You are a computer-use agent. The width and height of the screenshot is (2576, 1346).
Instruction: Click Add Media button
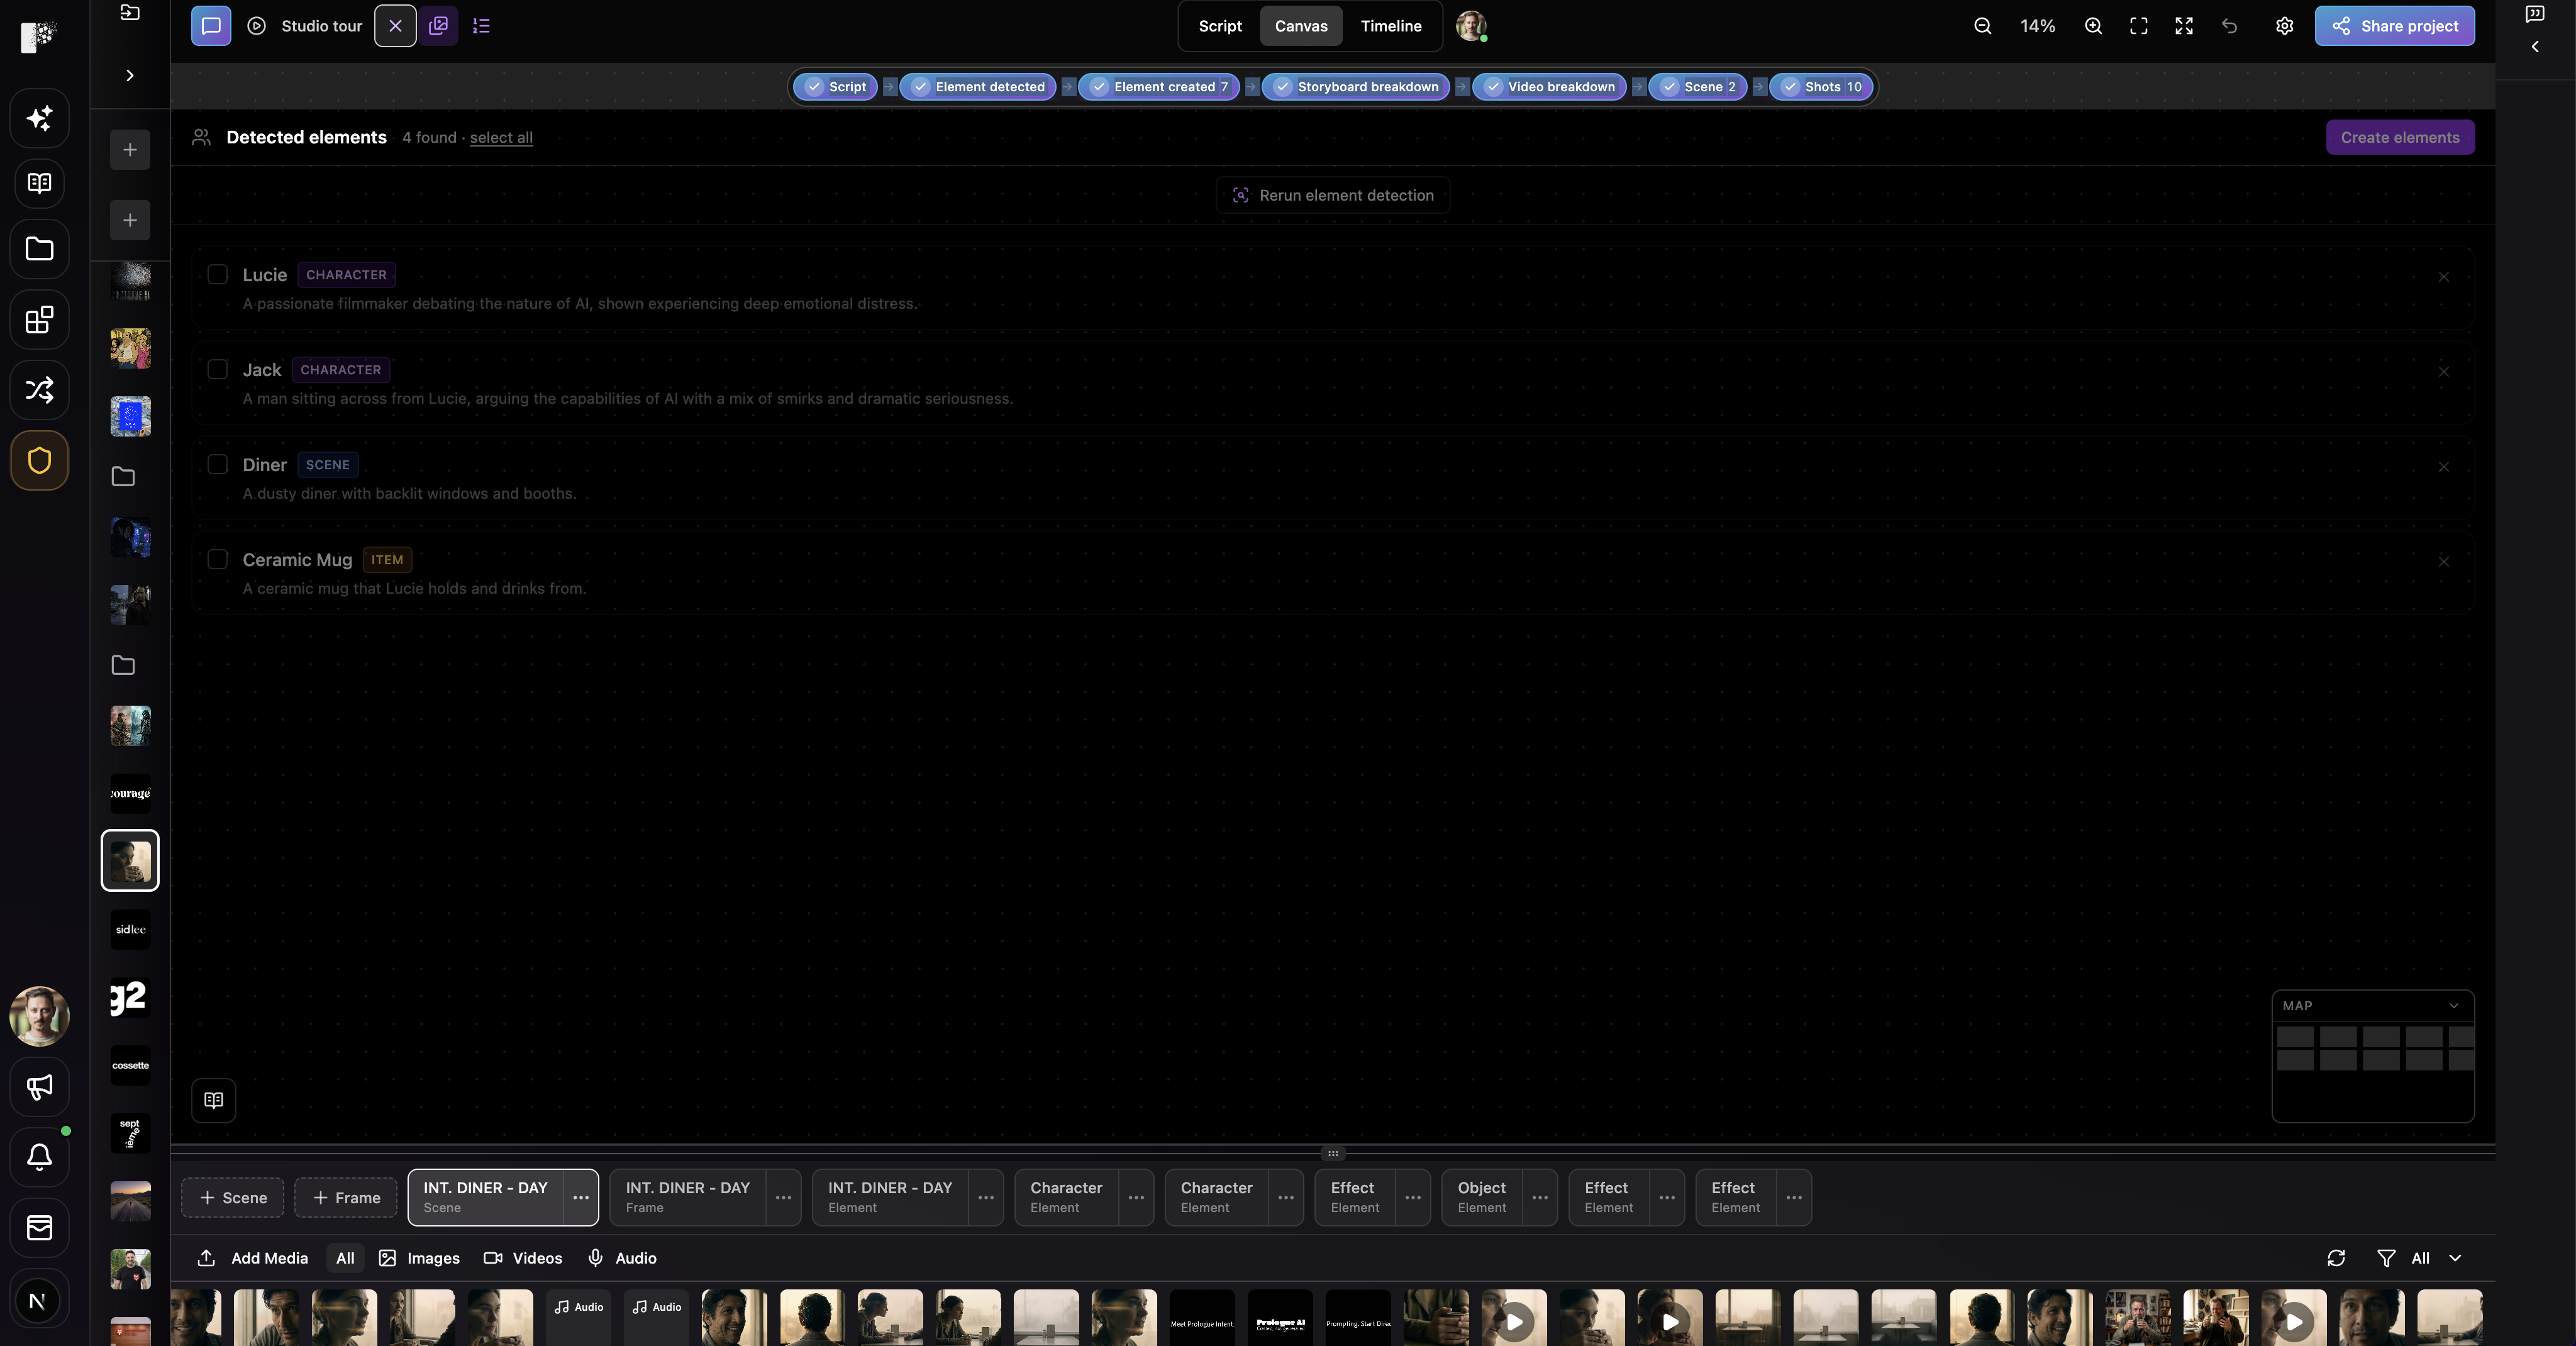(x=253, y=1258)
